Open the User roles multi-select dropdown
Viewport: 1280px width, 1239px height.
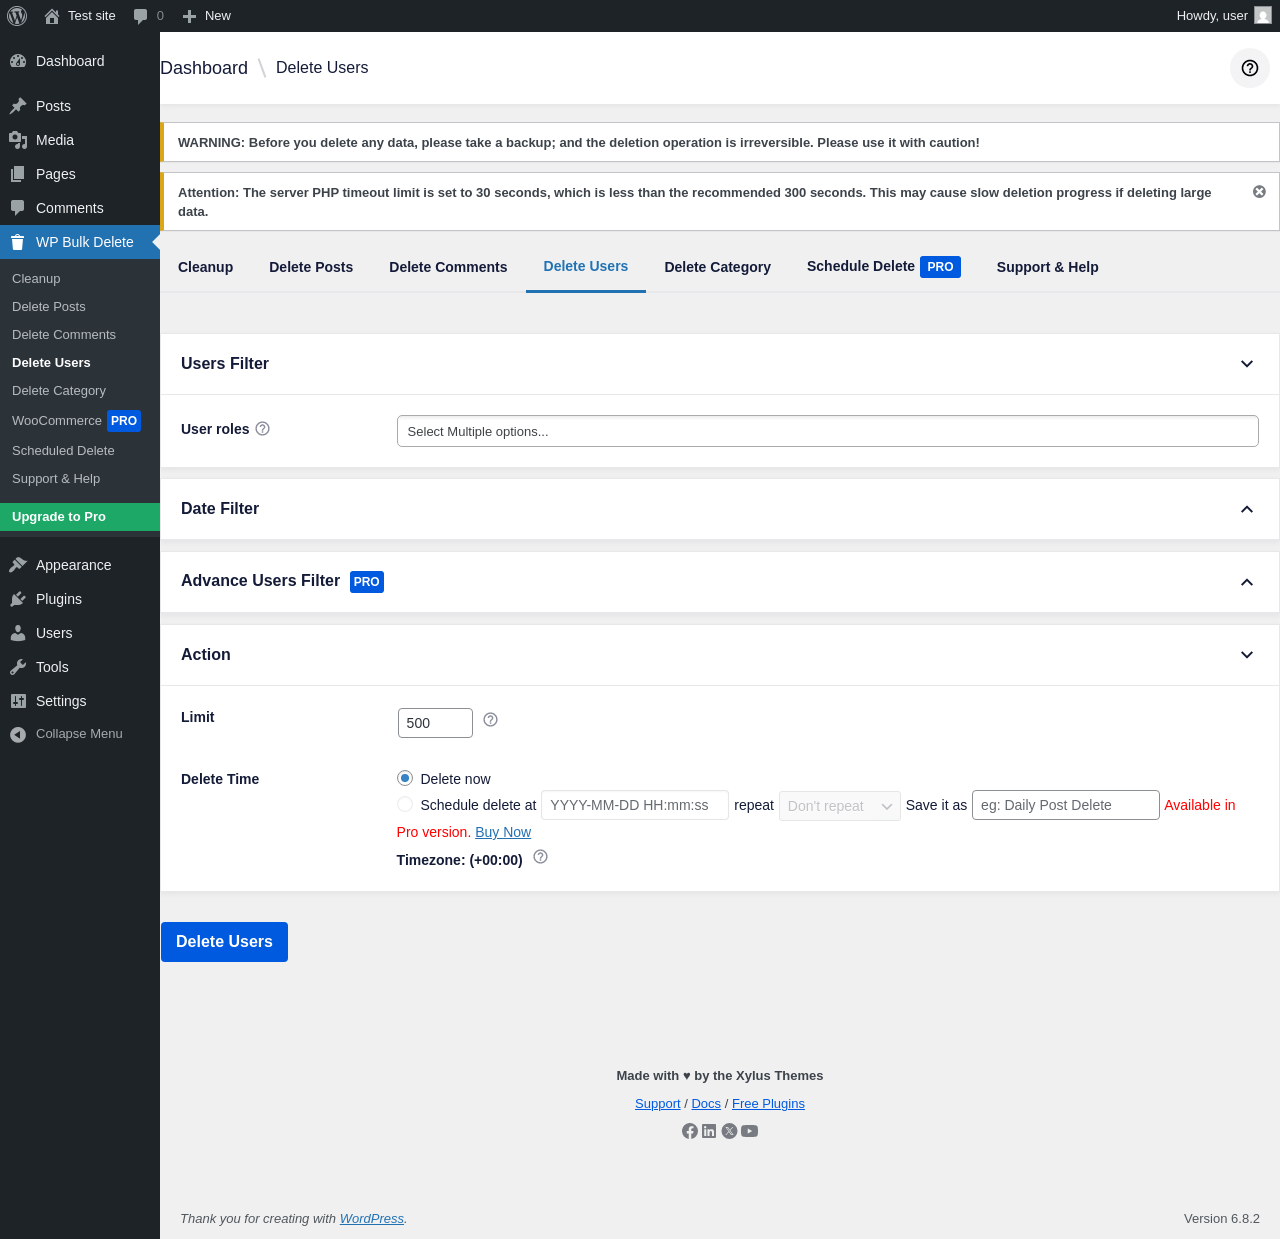(x=828, y=431)
